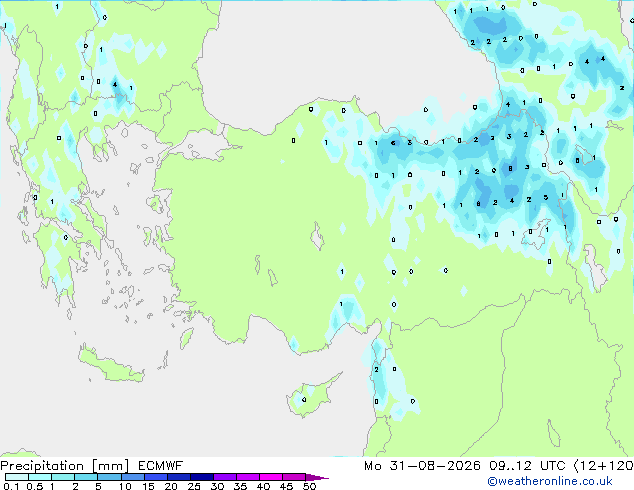Viewport: 634px width, 490px height.
Task: Click the over-50 mm arrow tip of the legend
Action: 317,477
